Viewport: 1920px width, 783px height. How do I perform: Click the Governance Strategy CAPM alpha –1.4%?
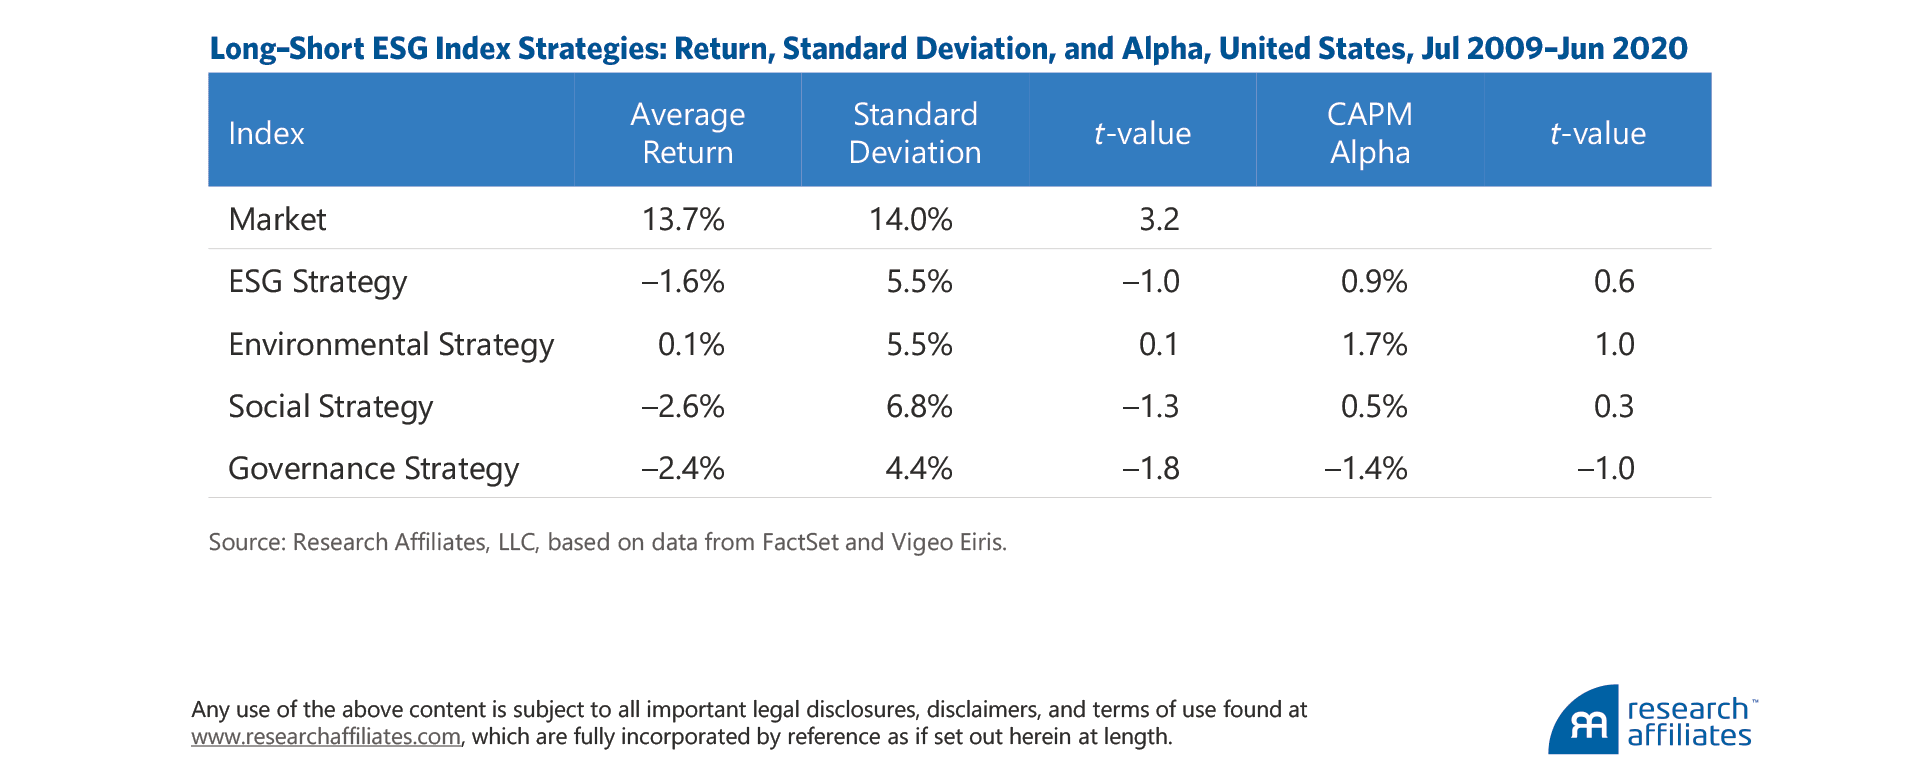[1366, 469]
